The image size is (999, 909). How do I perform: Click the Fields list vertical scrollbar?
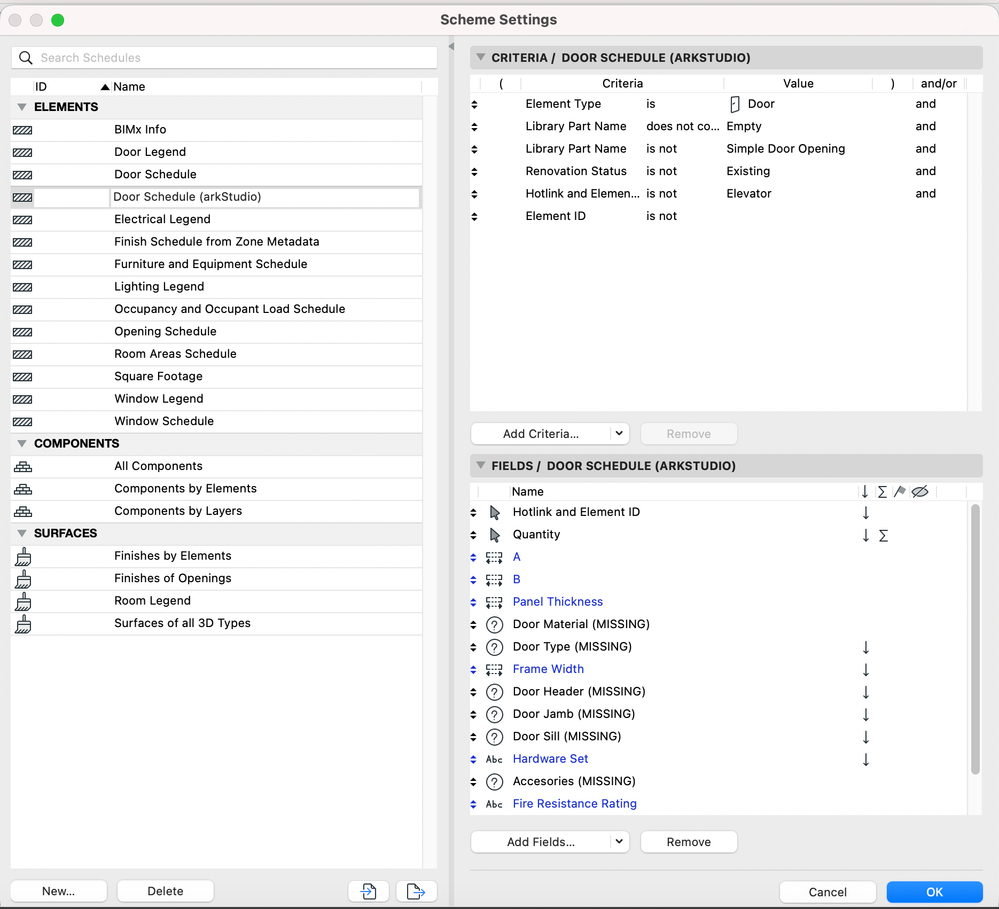[975, 639]
